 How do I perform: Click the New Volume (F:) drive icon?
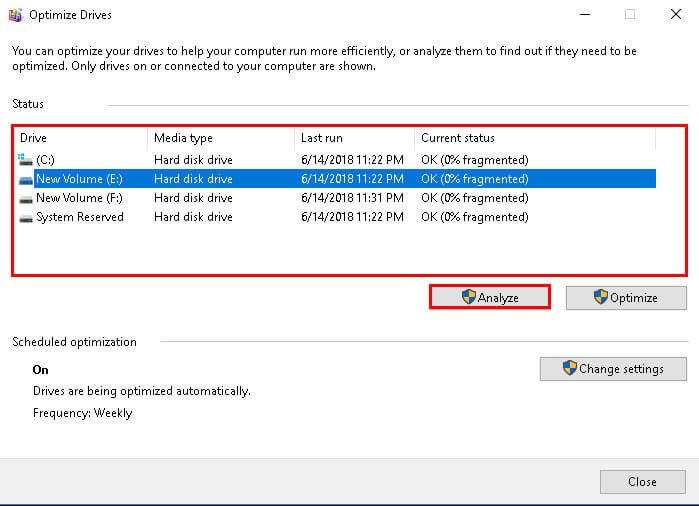(x=25, y=198)
